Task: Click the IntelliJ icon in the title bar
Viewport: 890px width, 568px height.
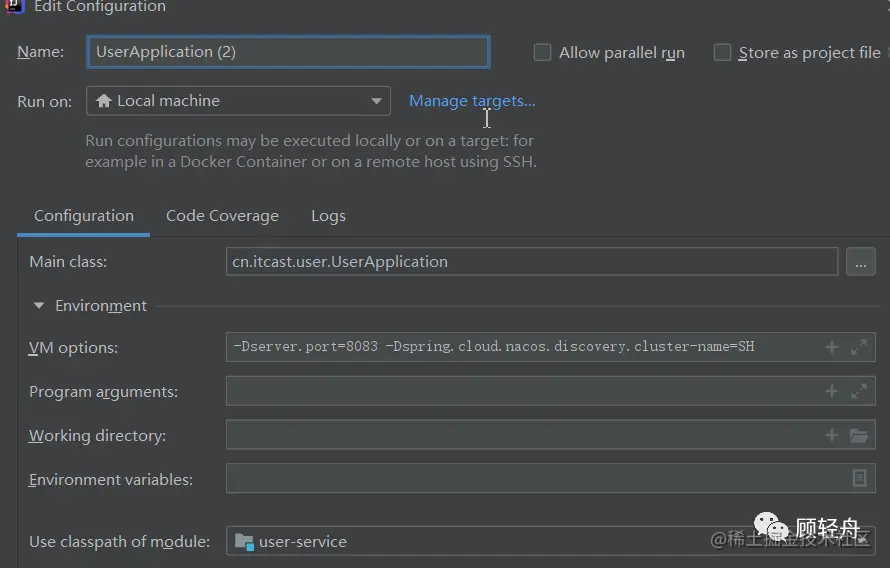Action: 14,6
